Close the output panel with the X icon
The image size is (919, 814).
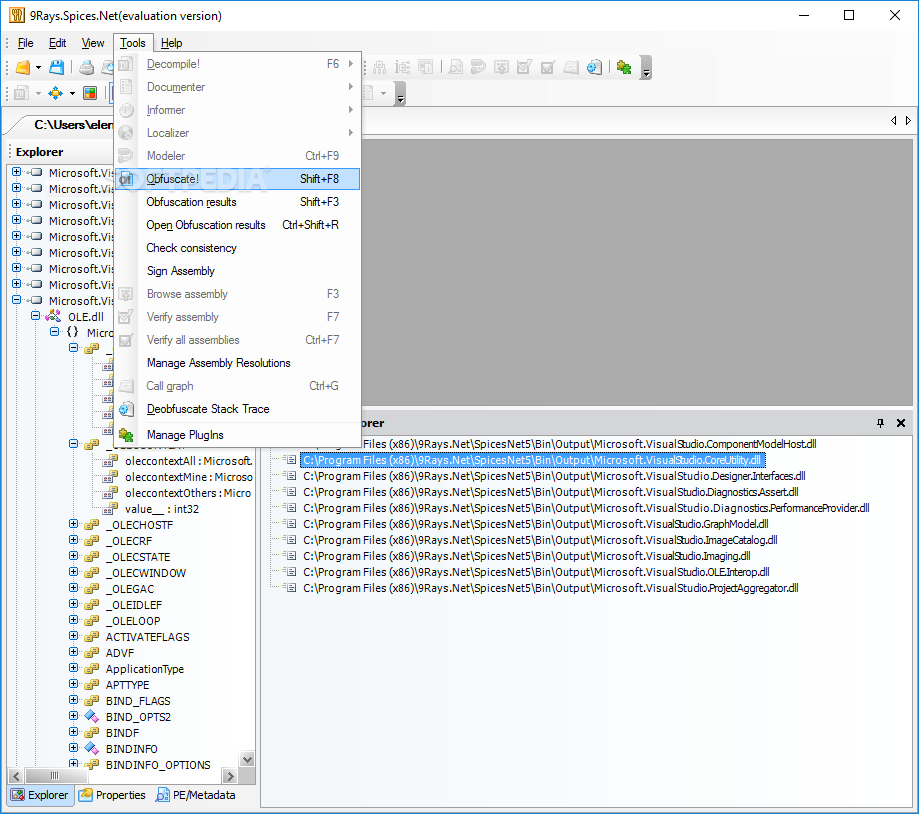tap(901, 423)
